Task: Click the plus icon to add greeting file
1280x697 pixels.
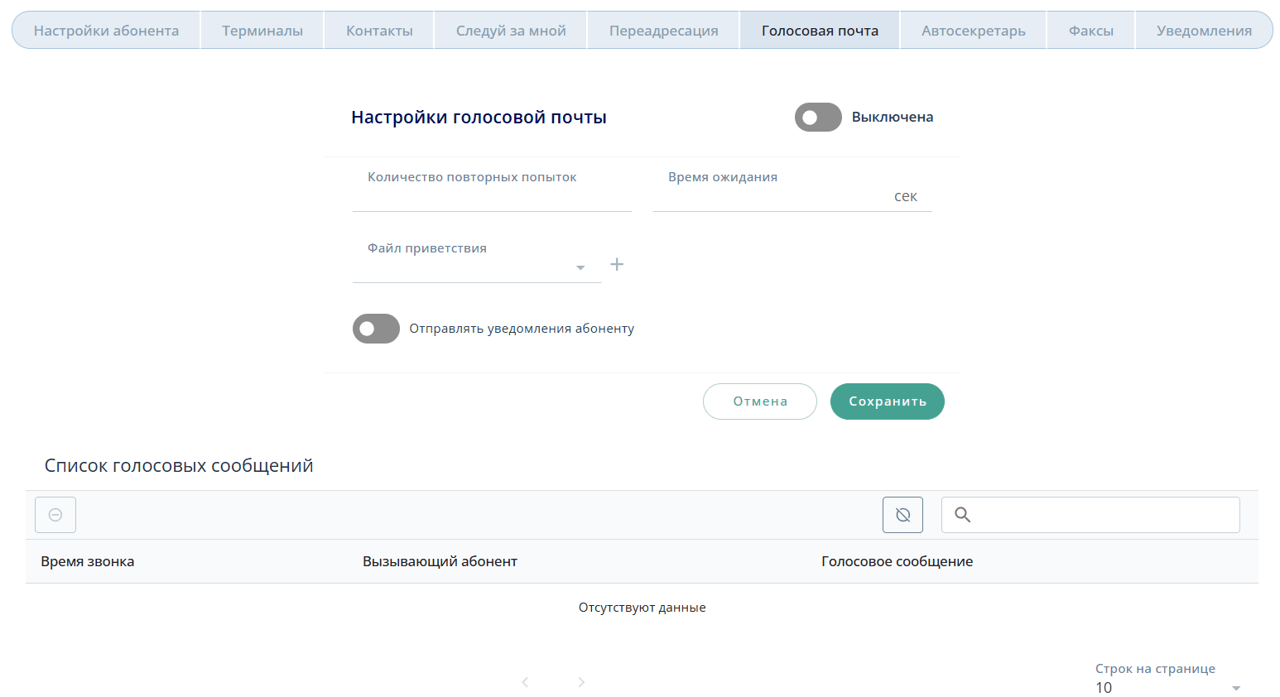Action: [x=617, y=265]
